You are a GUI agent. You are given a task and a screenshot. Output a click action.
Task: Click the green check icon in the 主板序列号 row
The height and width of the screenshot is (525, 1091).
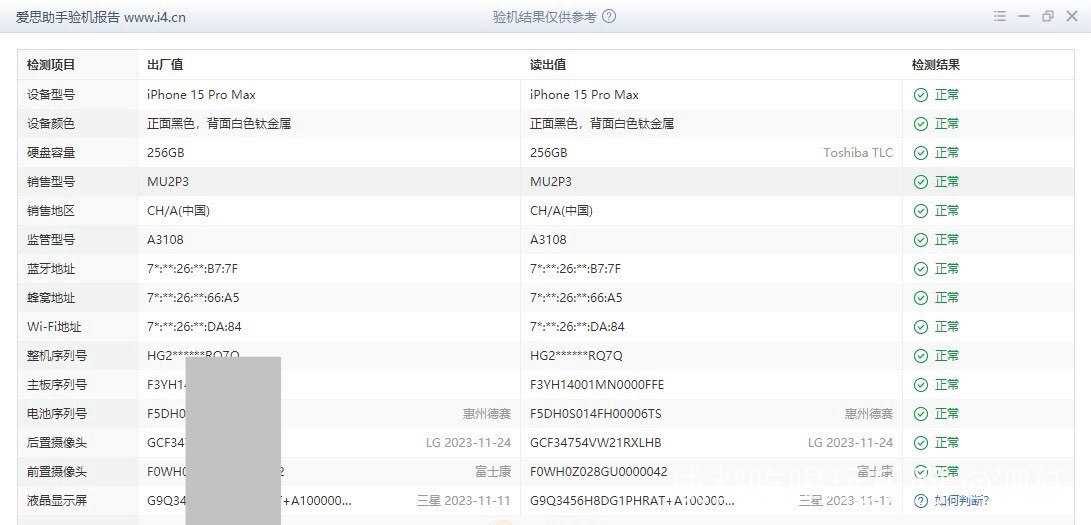click(x=921, y=385)
